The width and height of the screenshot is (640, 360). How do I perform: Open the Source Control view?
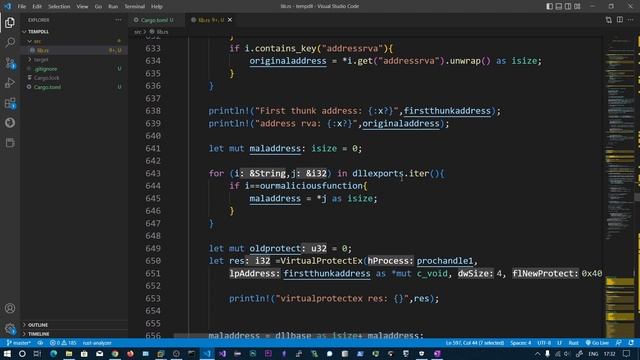tap(10, 62)
